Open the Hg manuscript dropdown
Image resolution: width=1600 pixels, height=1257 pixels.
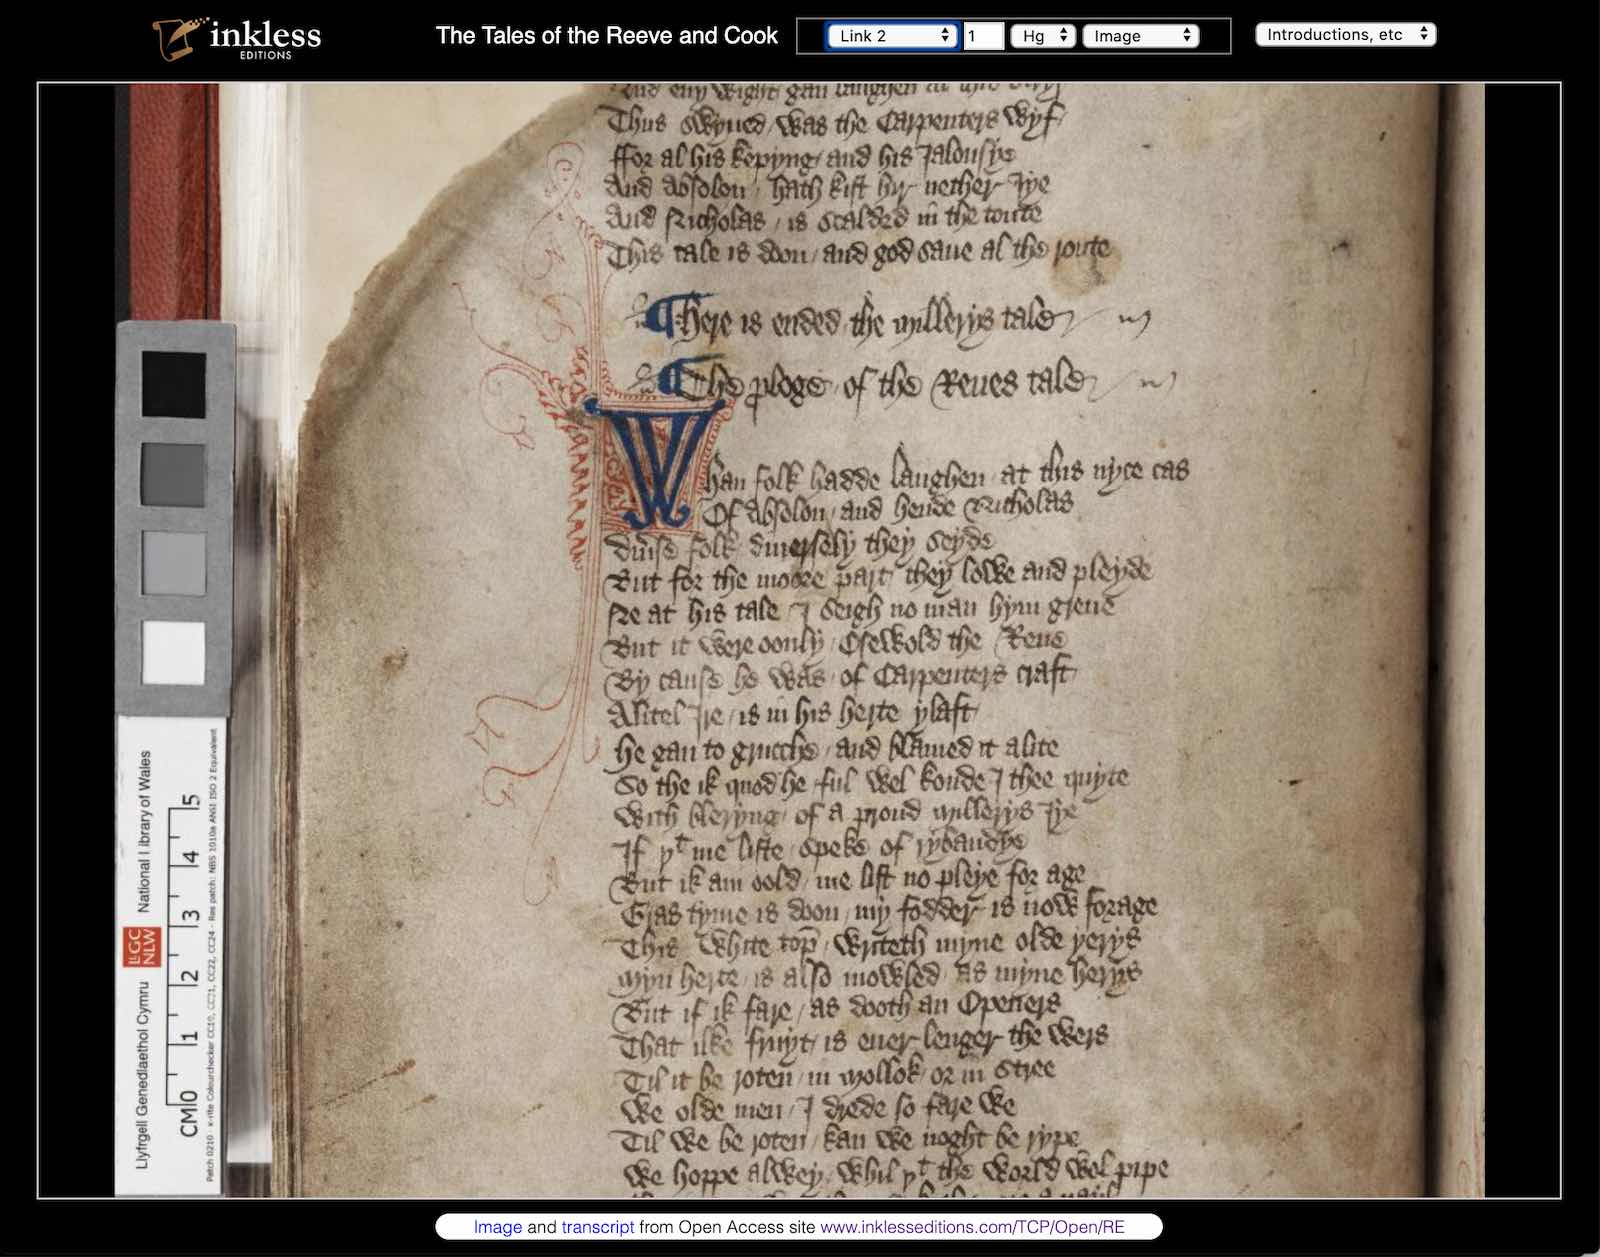coord(1043,36)
